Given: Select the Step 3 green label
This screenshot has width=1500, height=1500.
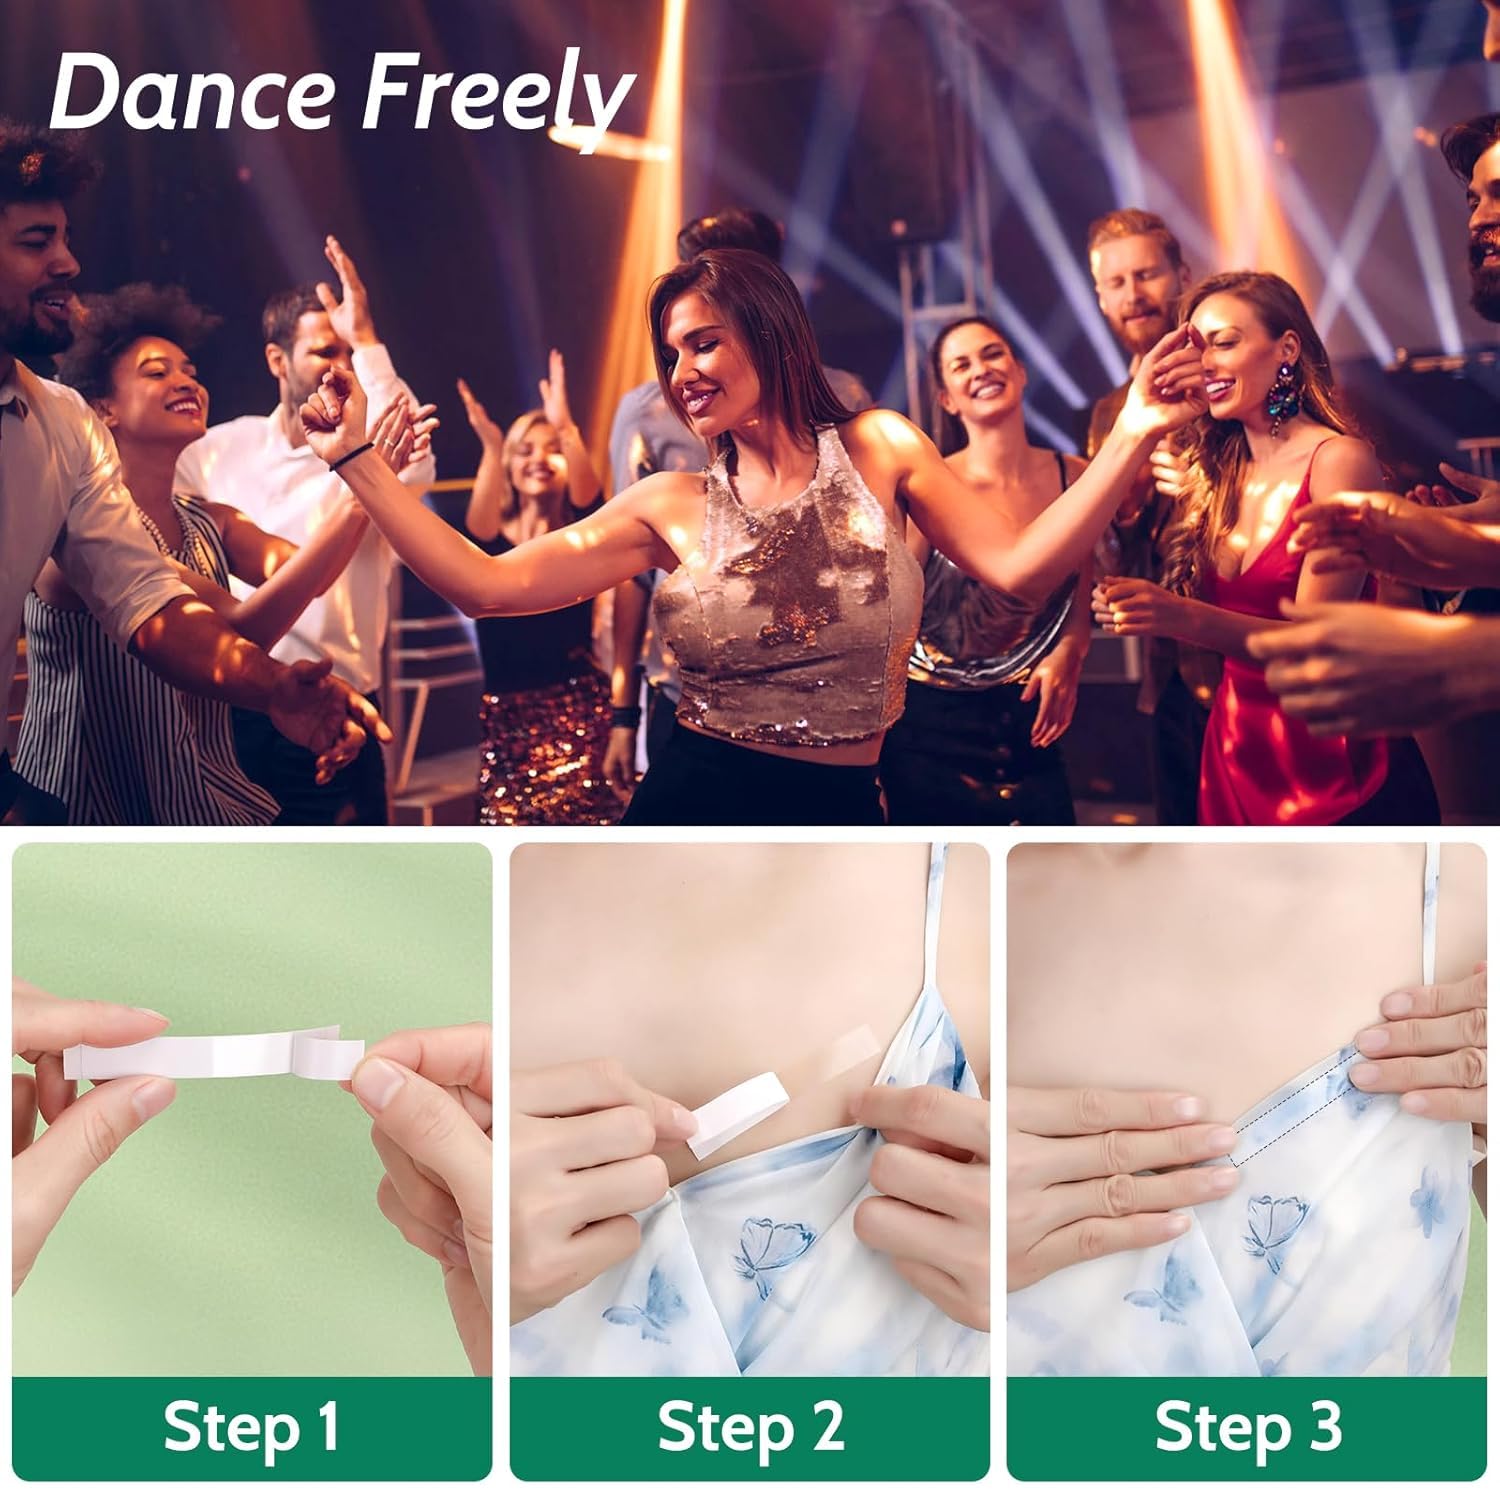Looking at the screenshot, I should pos(1247,1428).
